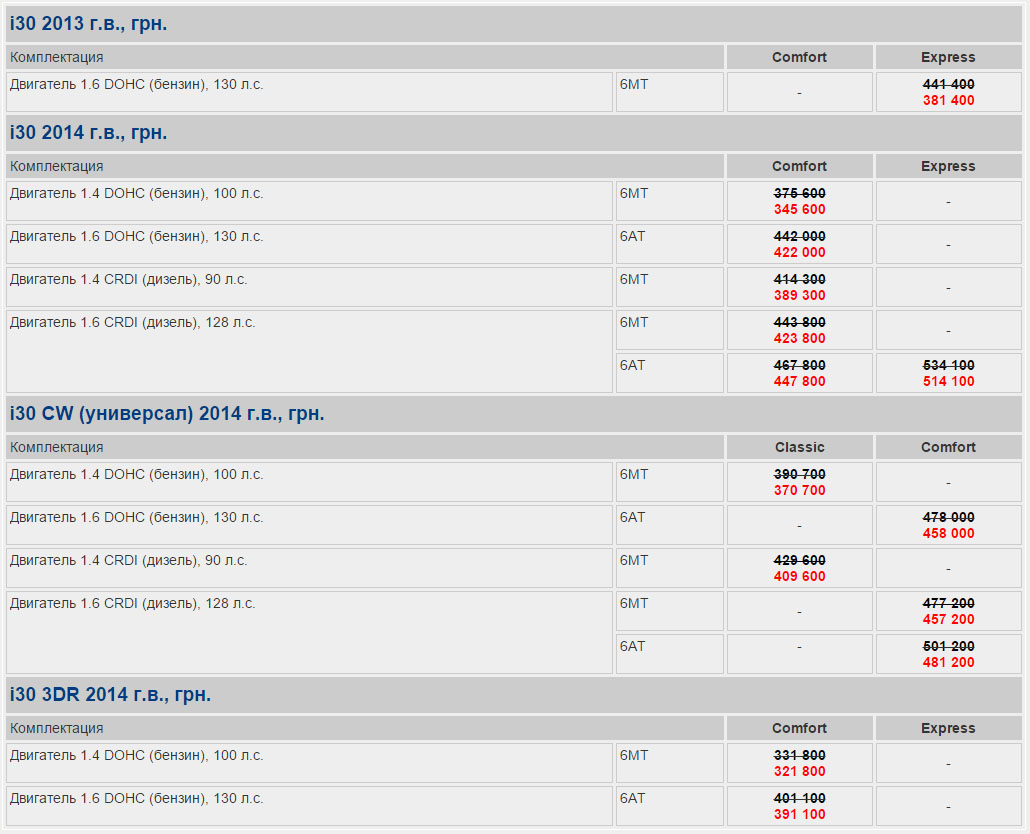Select the discounted price 422 000

click(799, 253)
